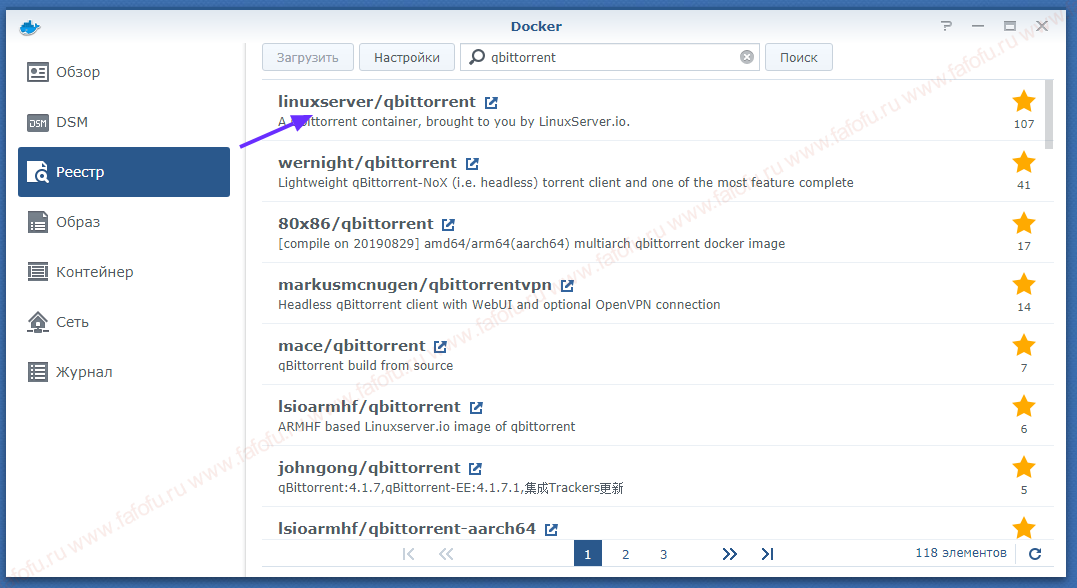Viewport: 1077px width, 588px height.
Task: Select the 80x86/qbittorrent image name
Action: point(356,224)
